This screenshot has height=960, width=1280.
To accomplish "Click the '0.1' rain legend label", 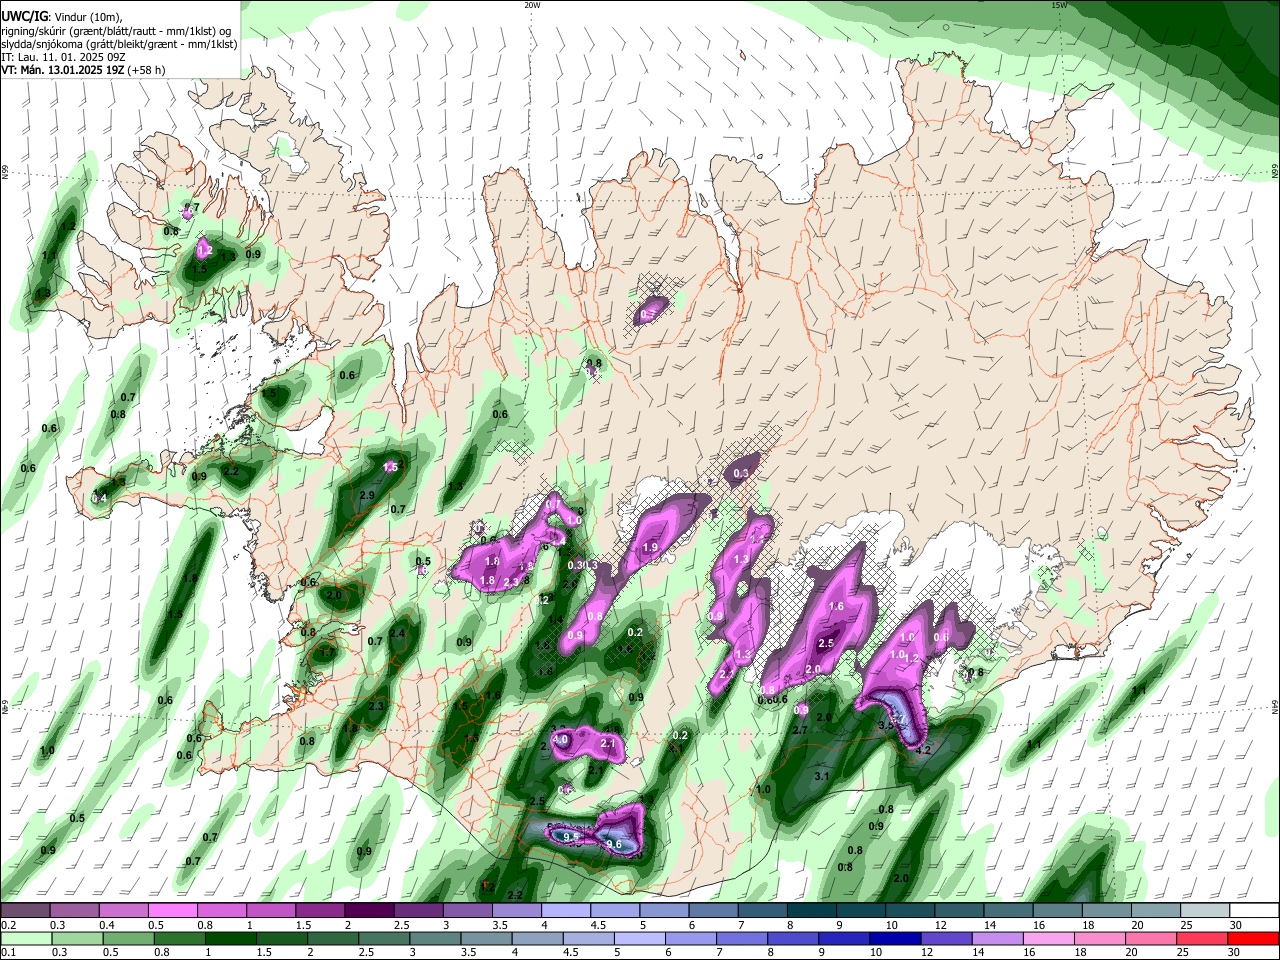I will tap(9, 952).
